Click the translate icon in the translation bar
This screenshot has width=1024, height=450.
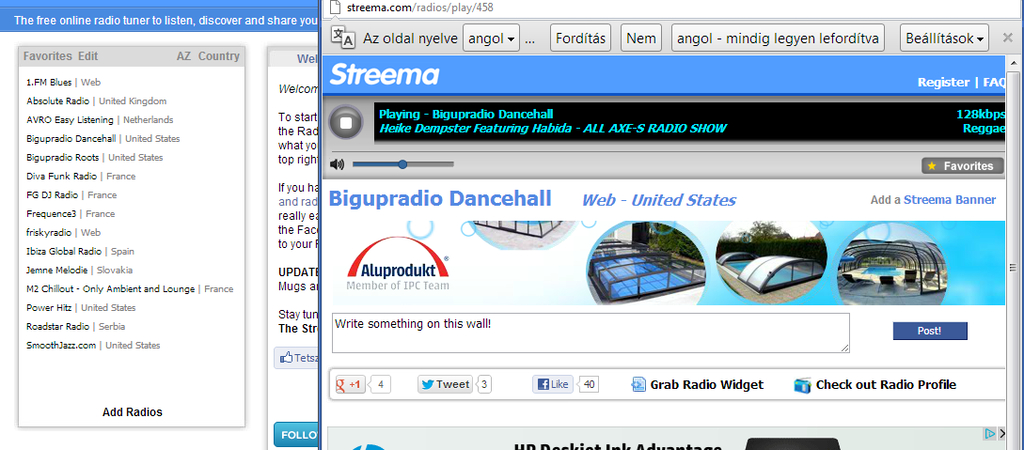pyautogui.click(x=343, y=38)
